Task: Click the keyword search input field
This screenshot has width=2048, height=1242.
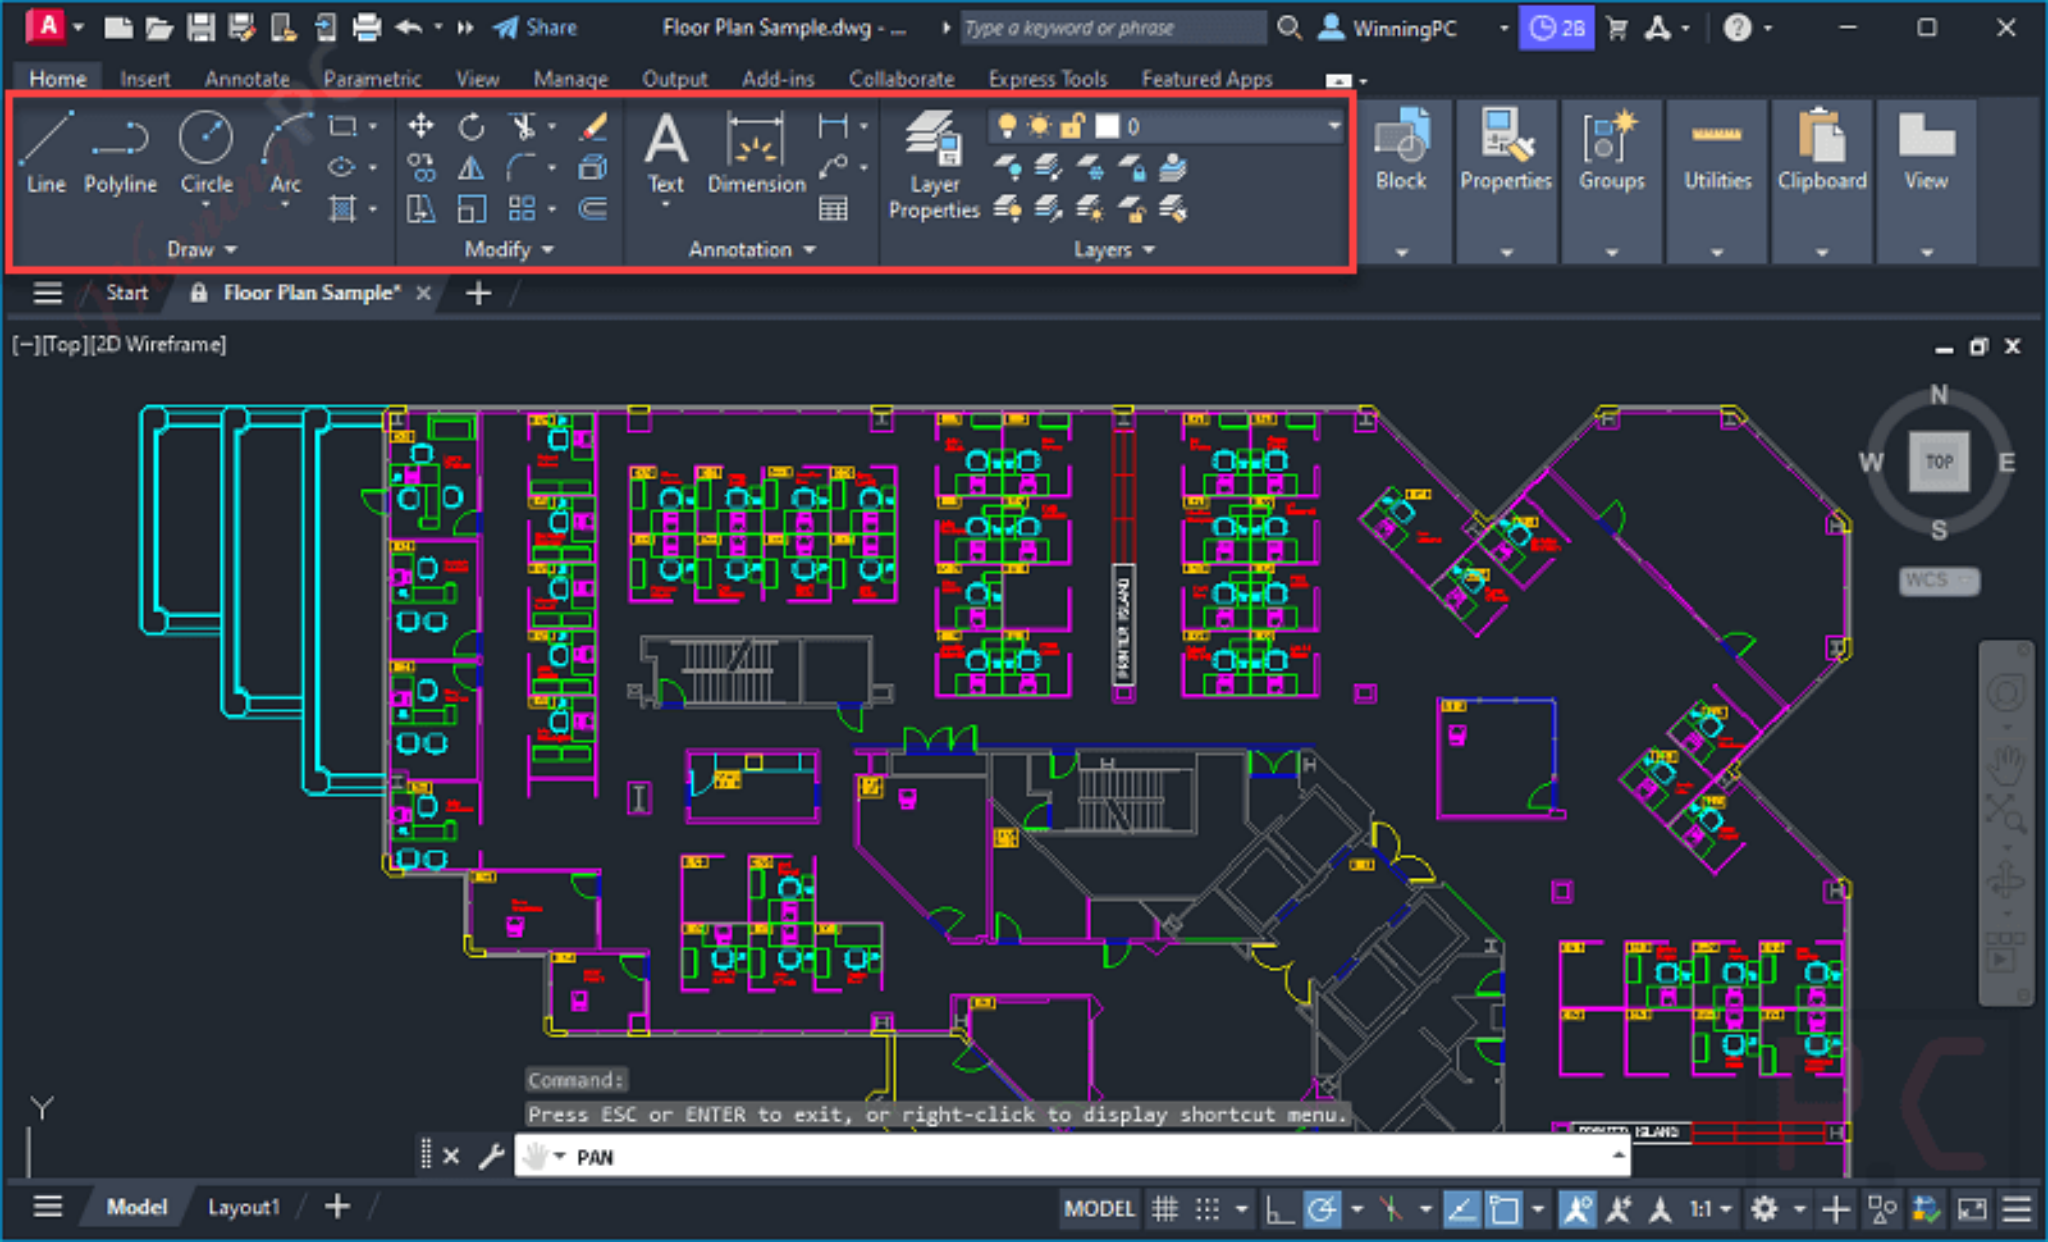Action: pyautogui.click(x=1110, y=27)
